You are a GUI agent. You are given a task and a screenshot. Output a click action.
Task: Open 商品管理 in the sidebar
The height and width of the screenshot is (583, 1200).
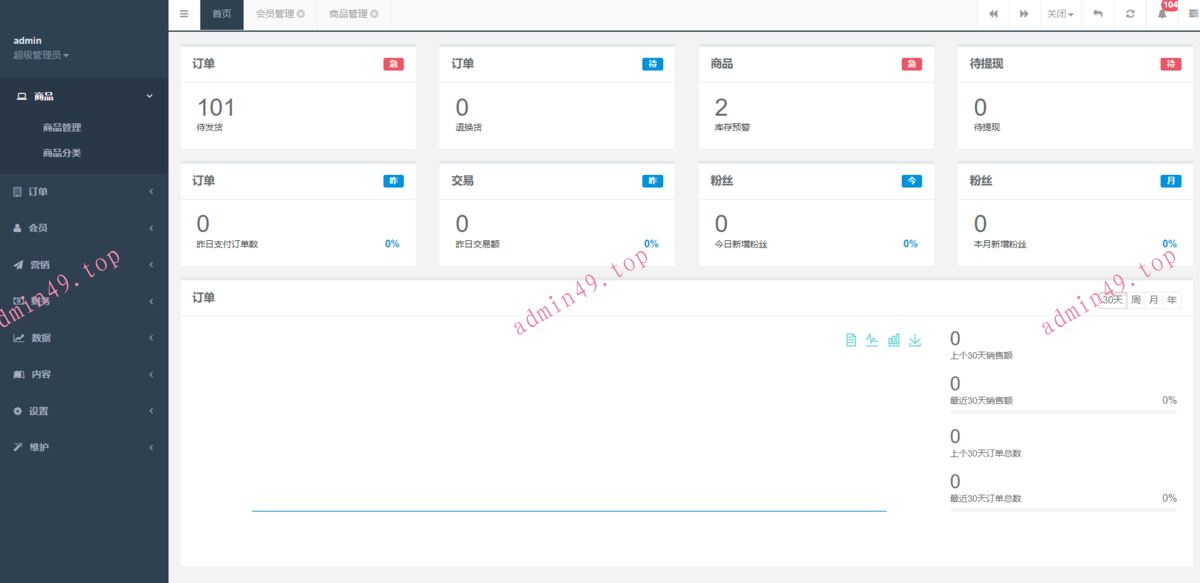62,127
